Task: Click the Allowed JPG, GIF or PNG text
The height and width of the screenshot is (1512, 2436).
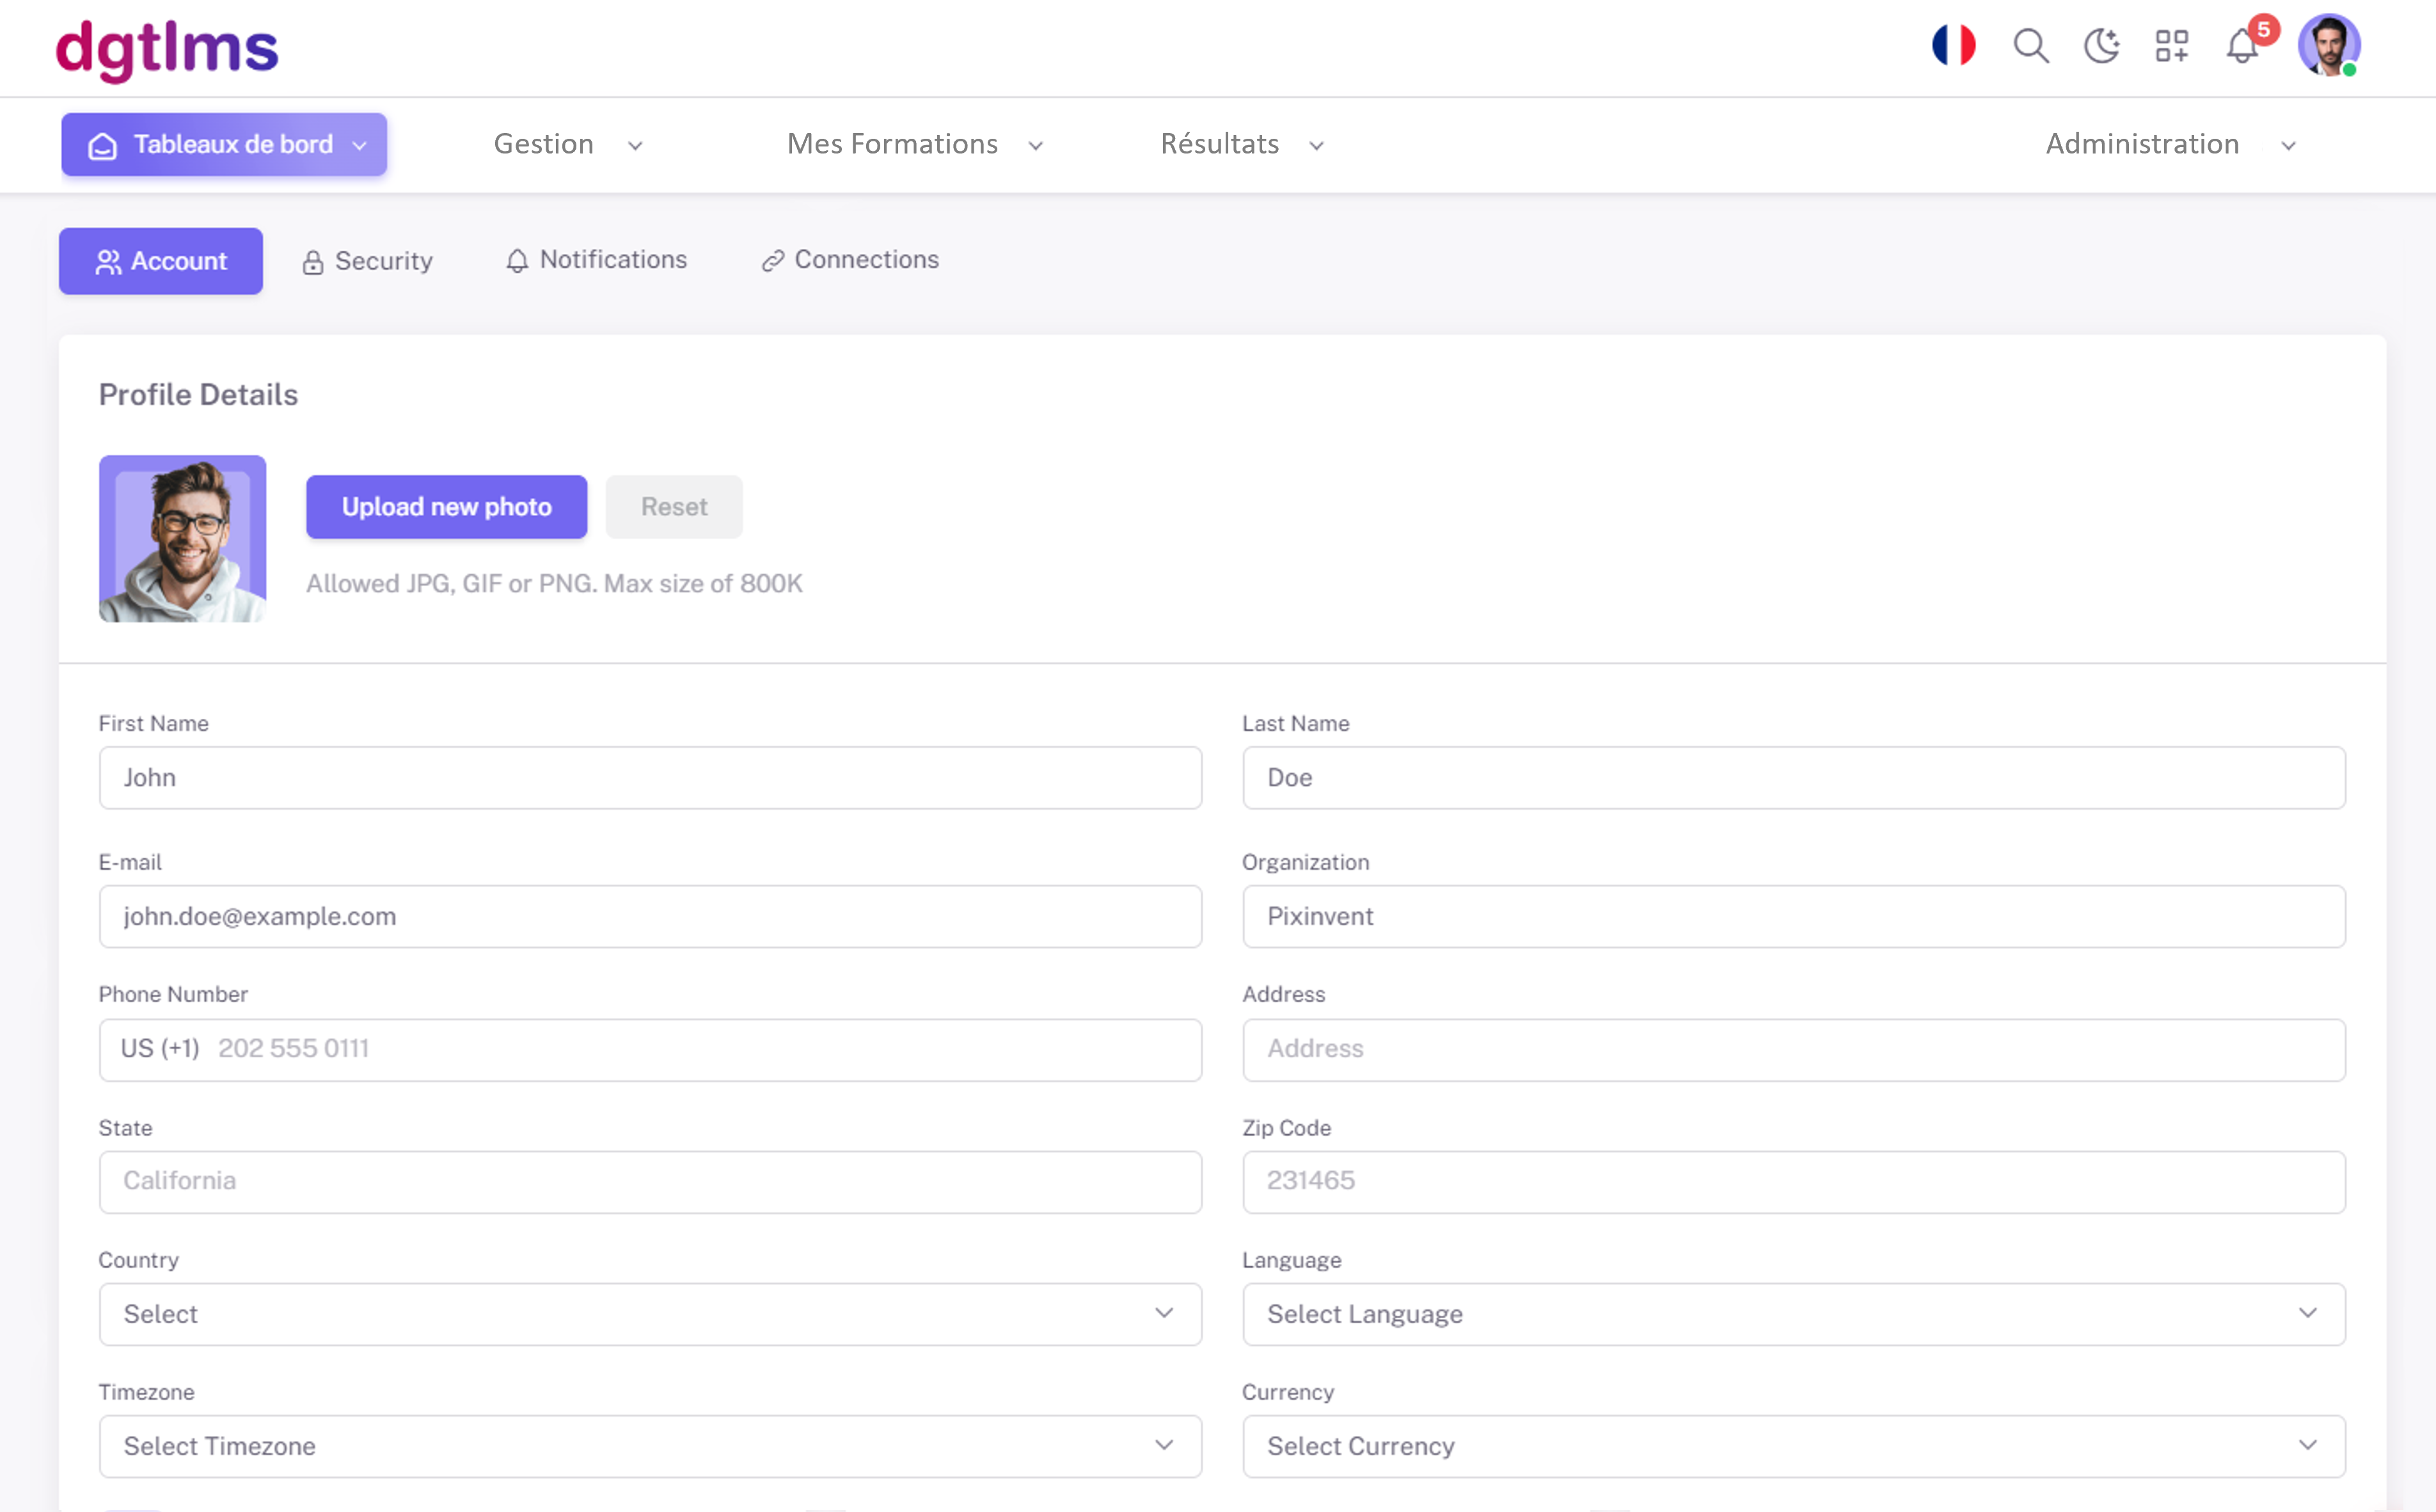Action: (554, 584)
